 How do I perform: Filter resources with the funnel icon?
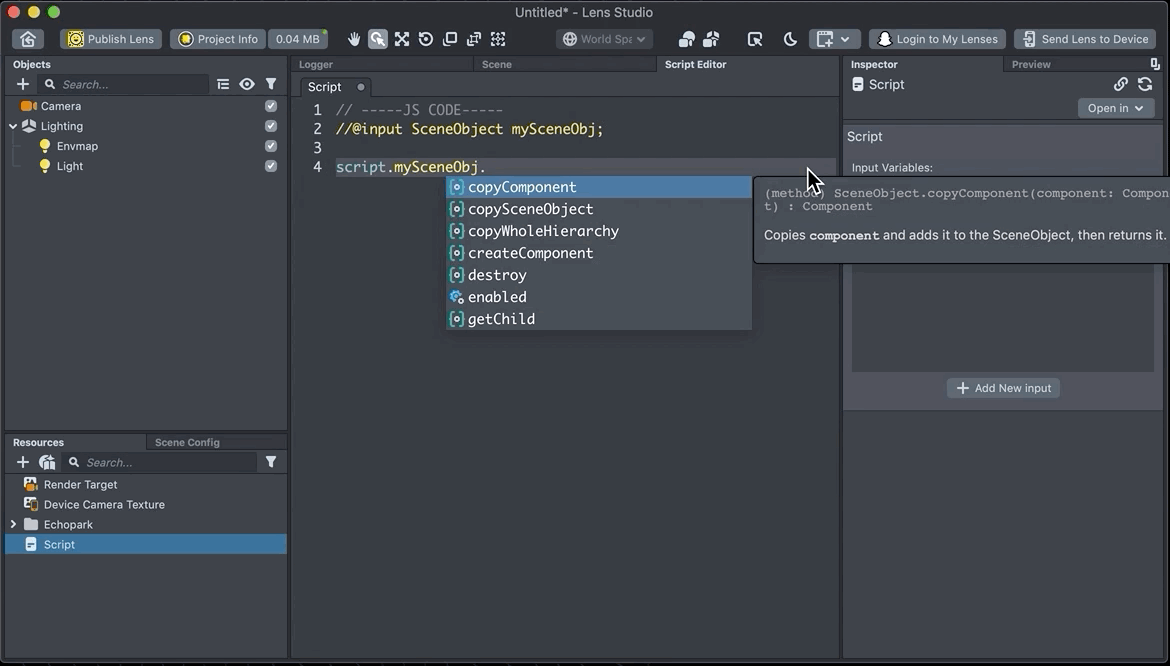click(271, 462)
